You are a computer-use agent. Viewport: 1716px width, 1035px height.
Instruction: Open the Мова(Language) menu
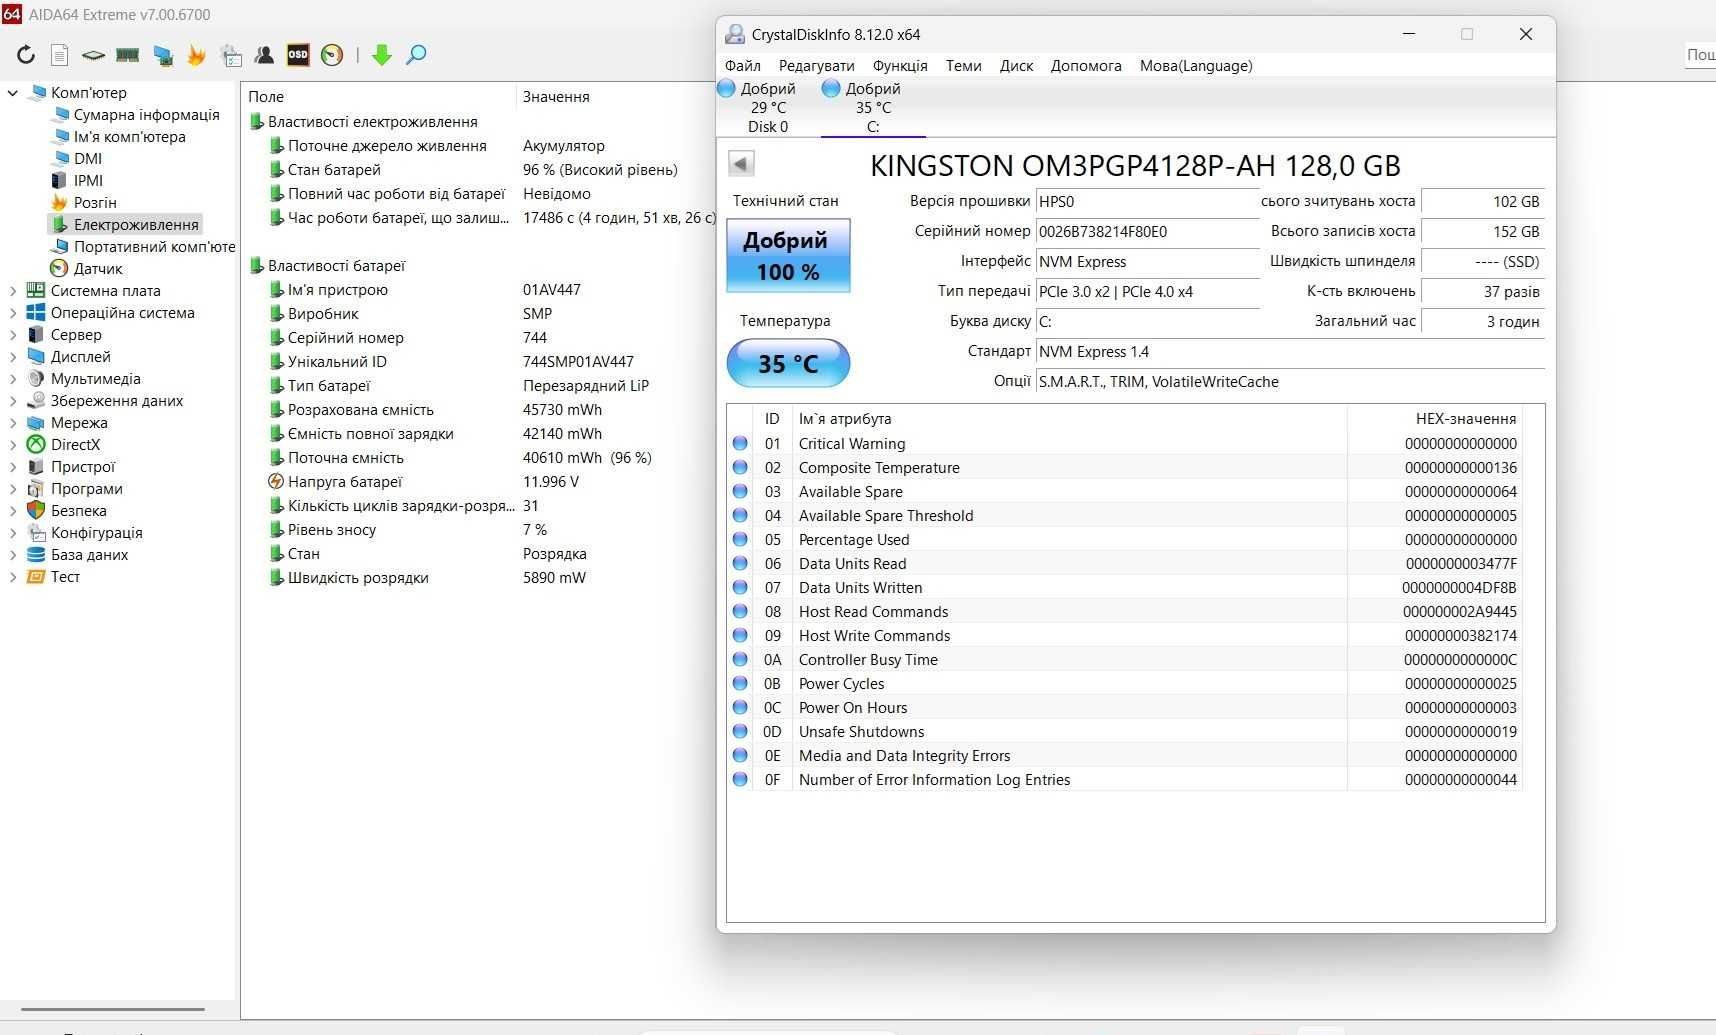click(1196, 65)
